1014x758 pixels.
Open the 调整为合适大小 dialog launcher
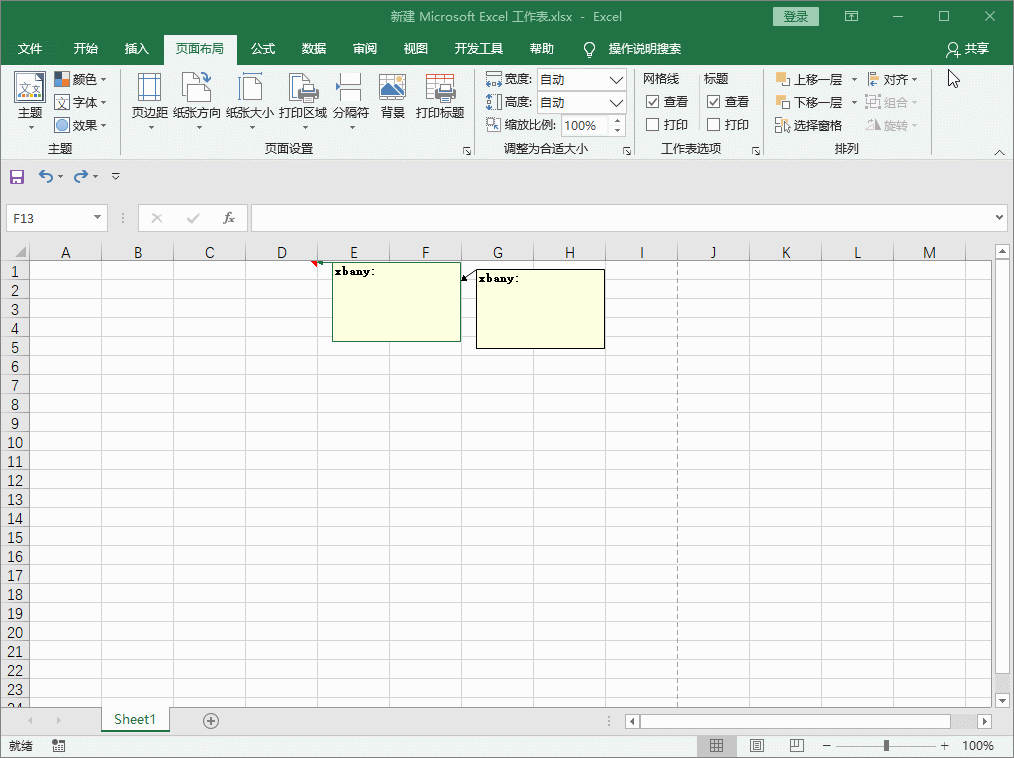627,151
